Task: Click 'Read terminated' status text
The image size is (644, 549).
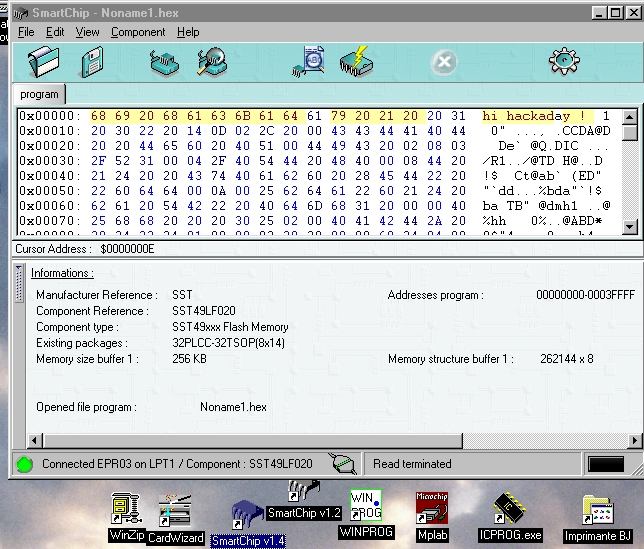Action: (412, 464)
